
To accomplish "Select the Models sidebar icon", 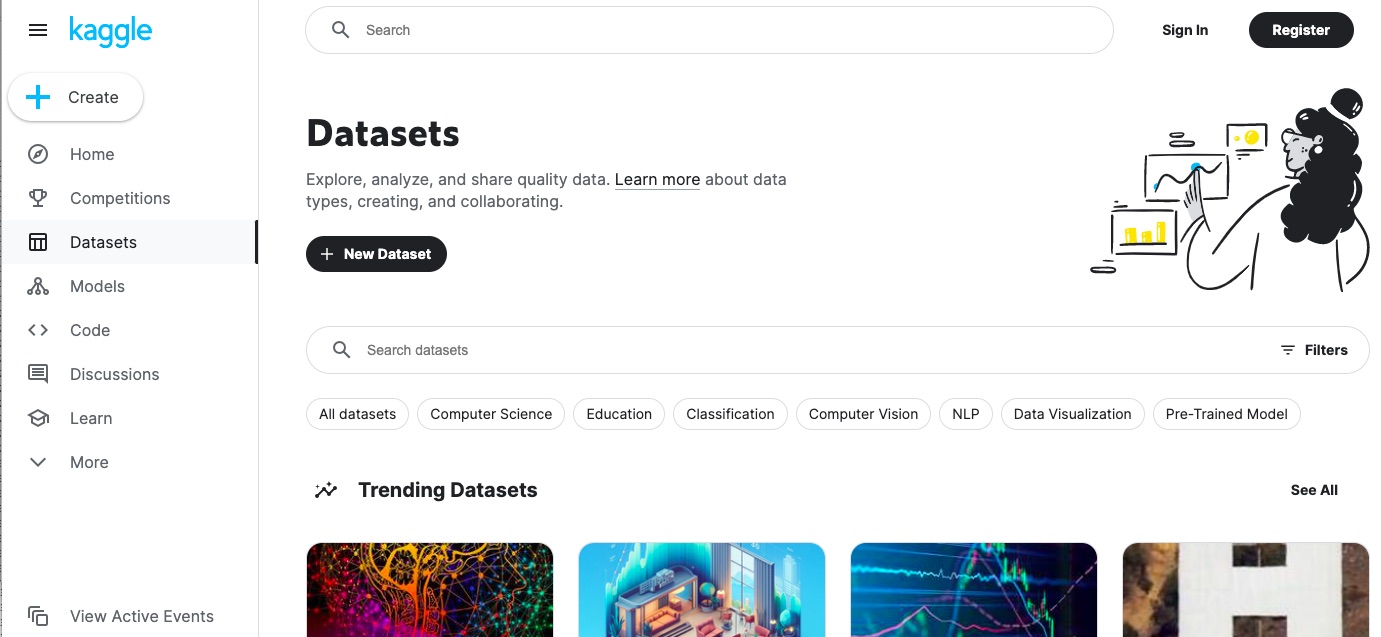I will [37, 286].
